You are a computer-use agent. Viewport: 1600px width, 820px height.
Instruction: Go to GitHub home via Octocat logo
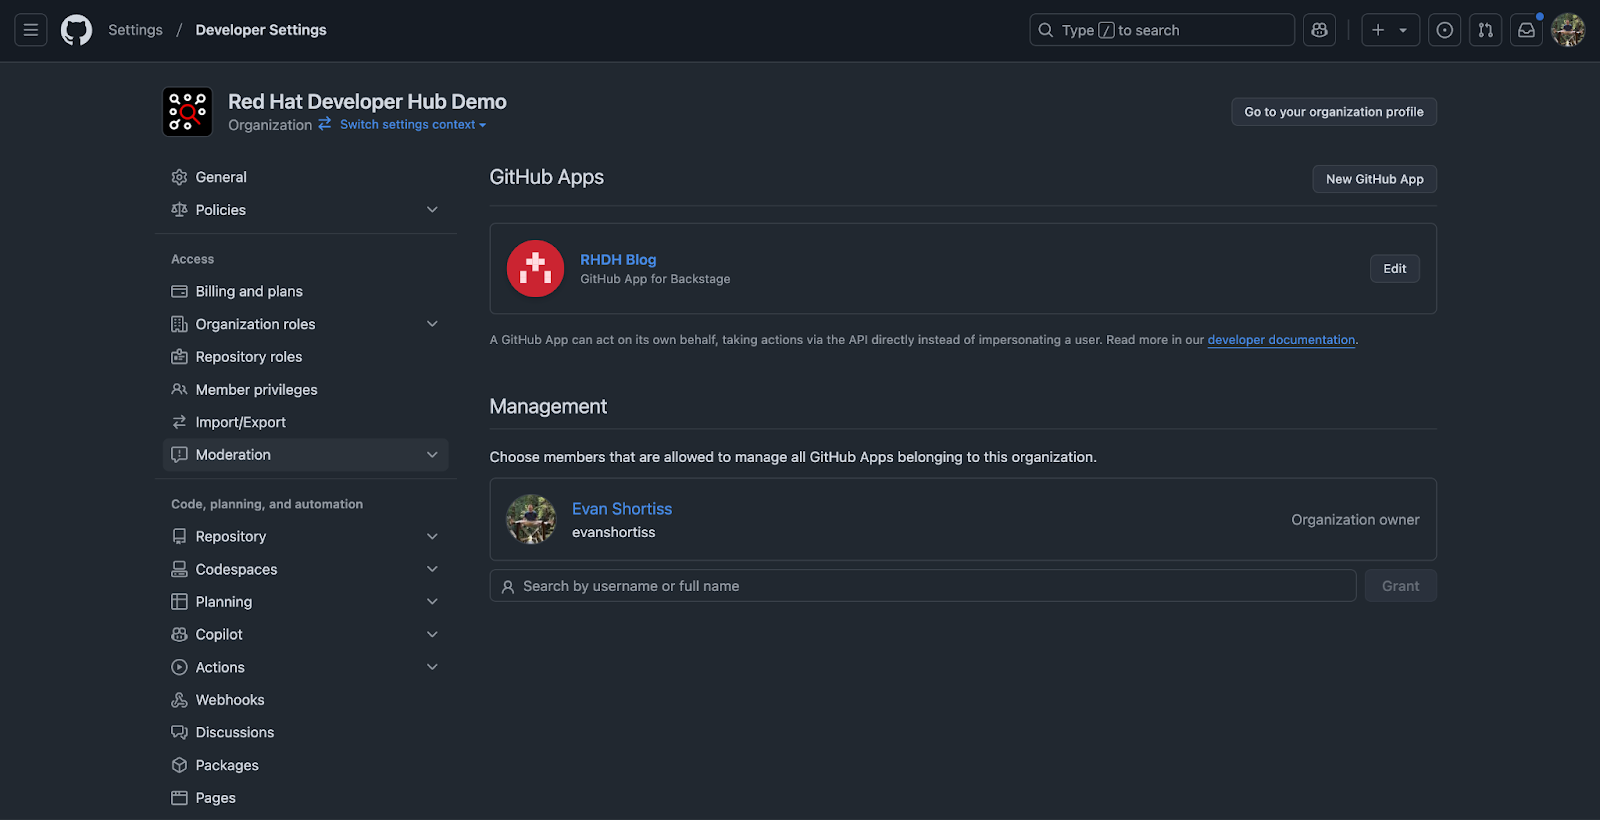(x=76, y=30)
